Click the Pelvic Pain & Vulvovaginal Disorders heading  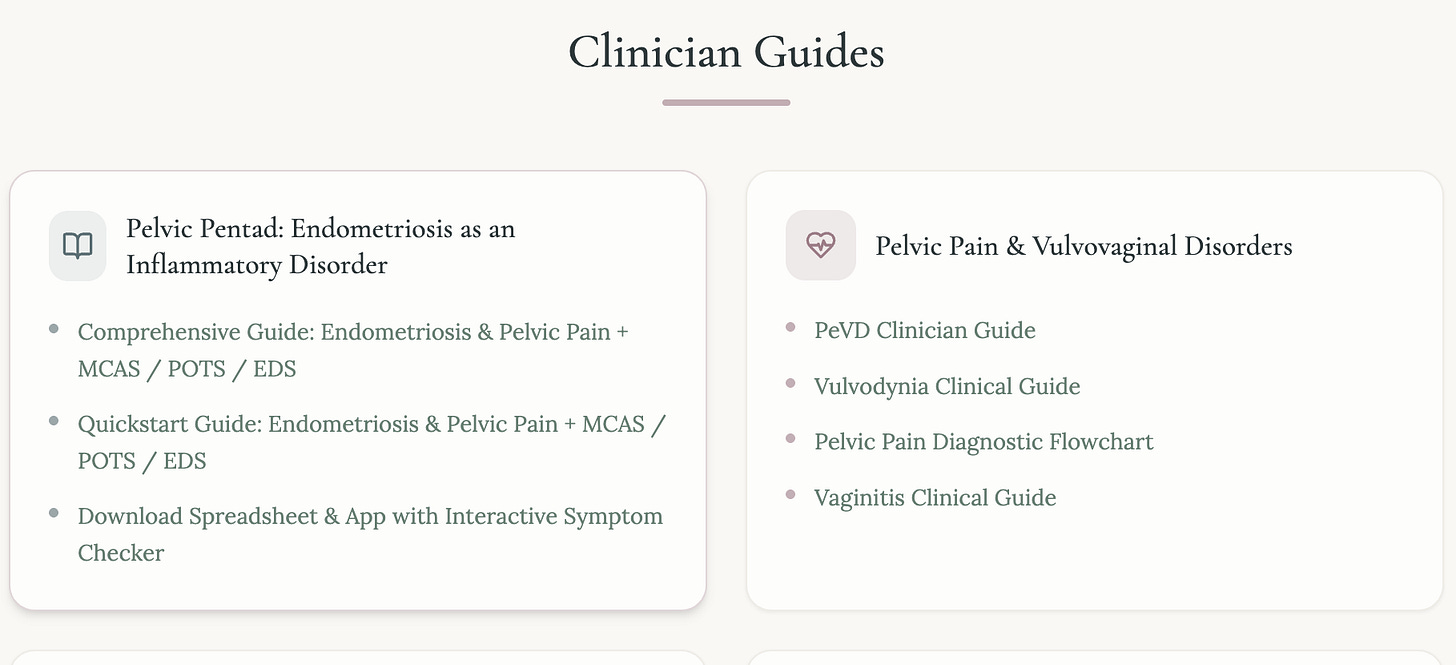coord(1084,246)
